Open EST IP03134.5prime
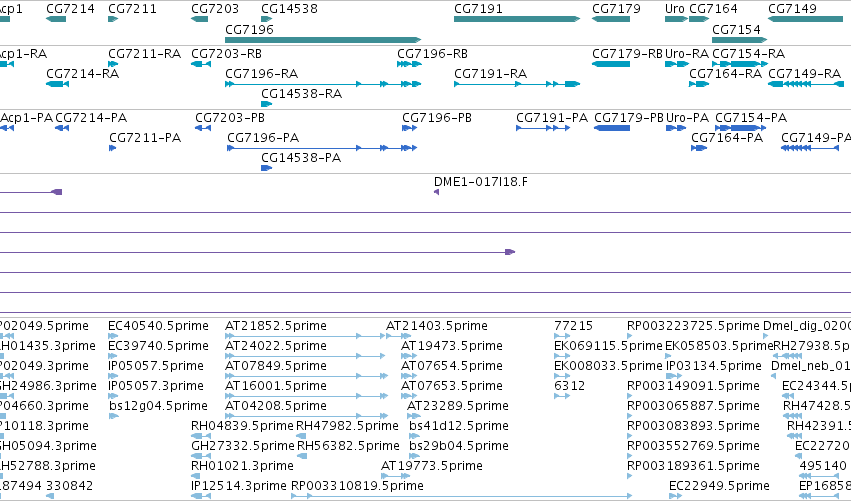The width and height of the screenshot is (851, 501). point(714,366)
